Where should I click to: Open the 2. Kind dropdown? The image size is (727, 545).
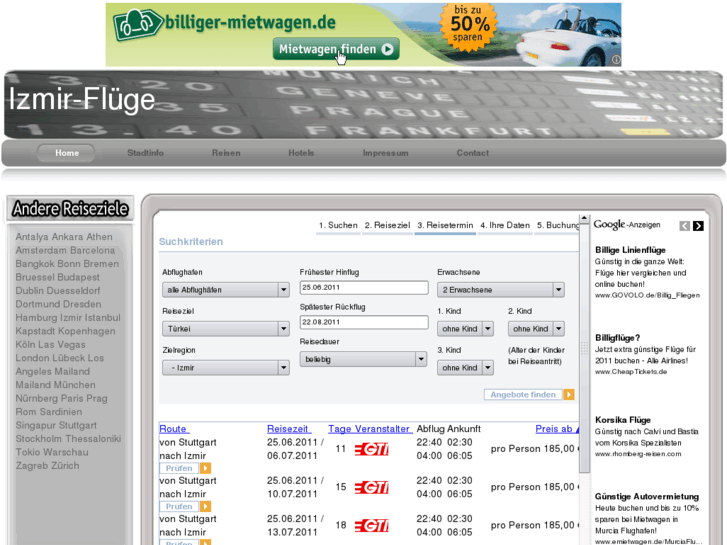pyautogui.click(x=536, y=329)
